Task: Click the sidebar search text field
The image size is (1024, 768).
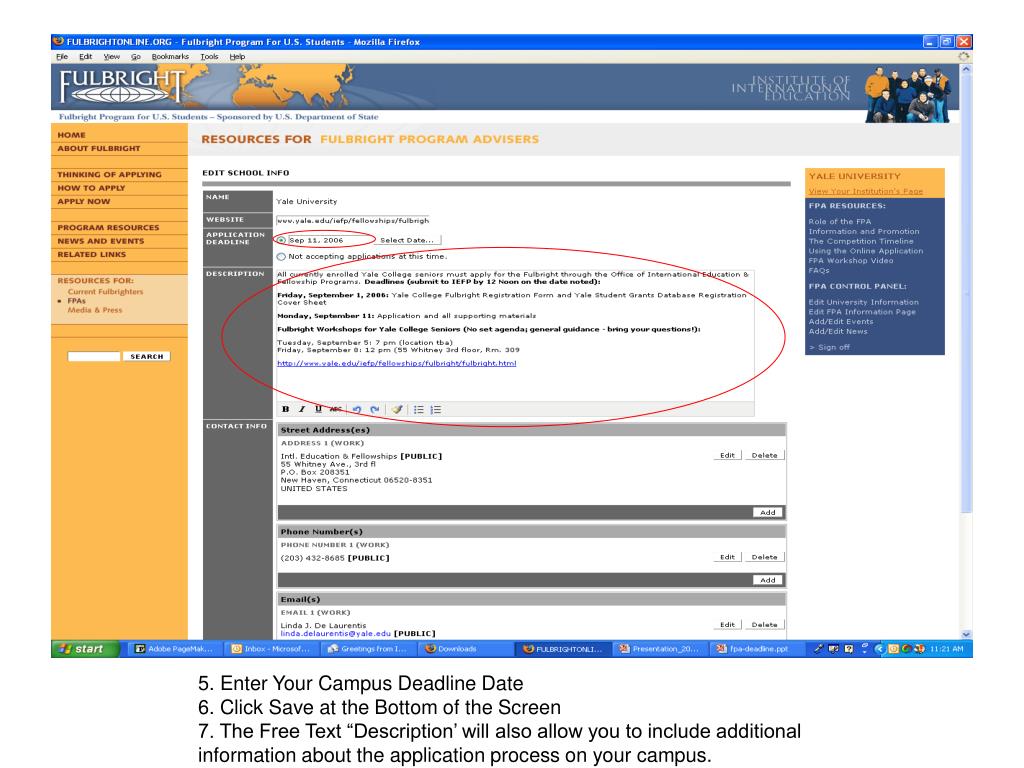Action: coord(94,357)
